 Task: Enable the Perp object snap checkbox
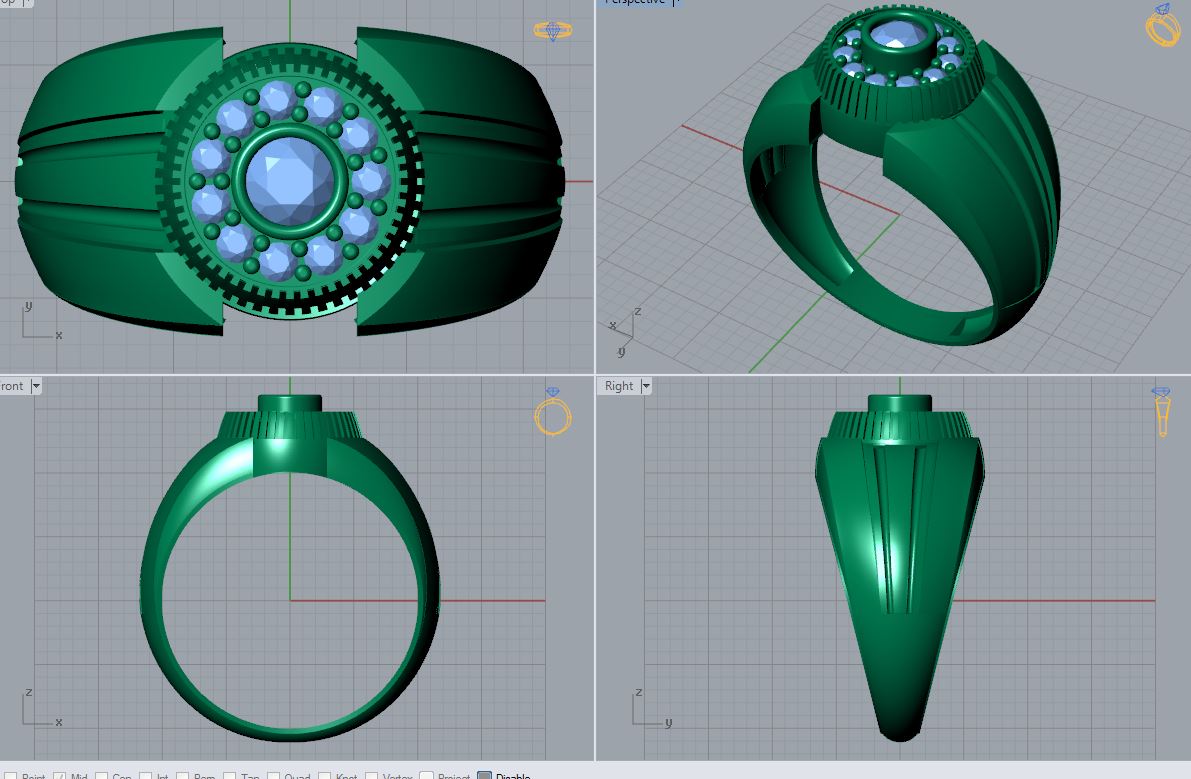coord(182,776)
